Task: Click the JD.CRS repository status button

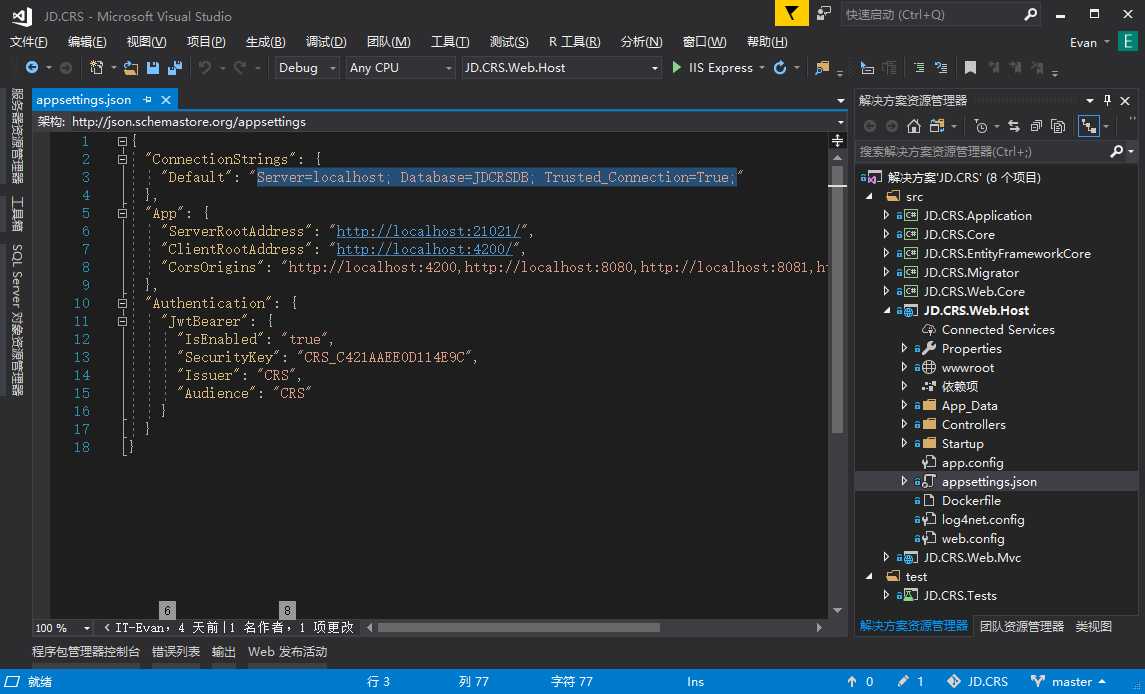Action: (977, 681)
